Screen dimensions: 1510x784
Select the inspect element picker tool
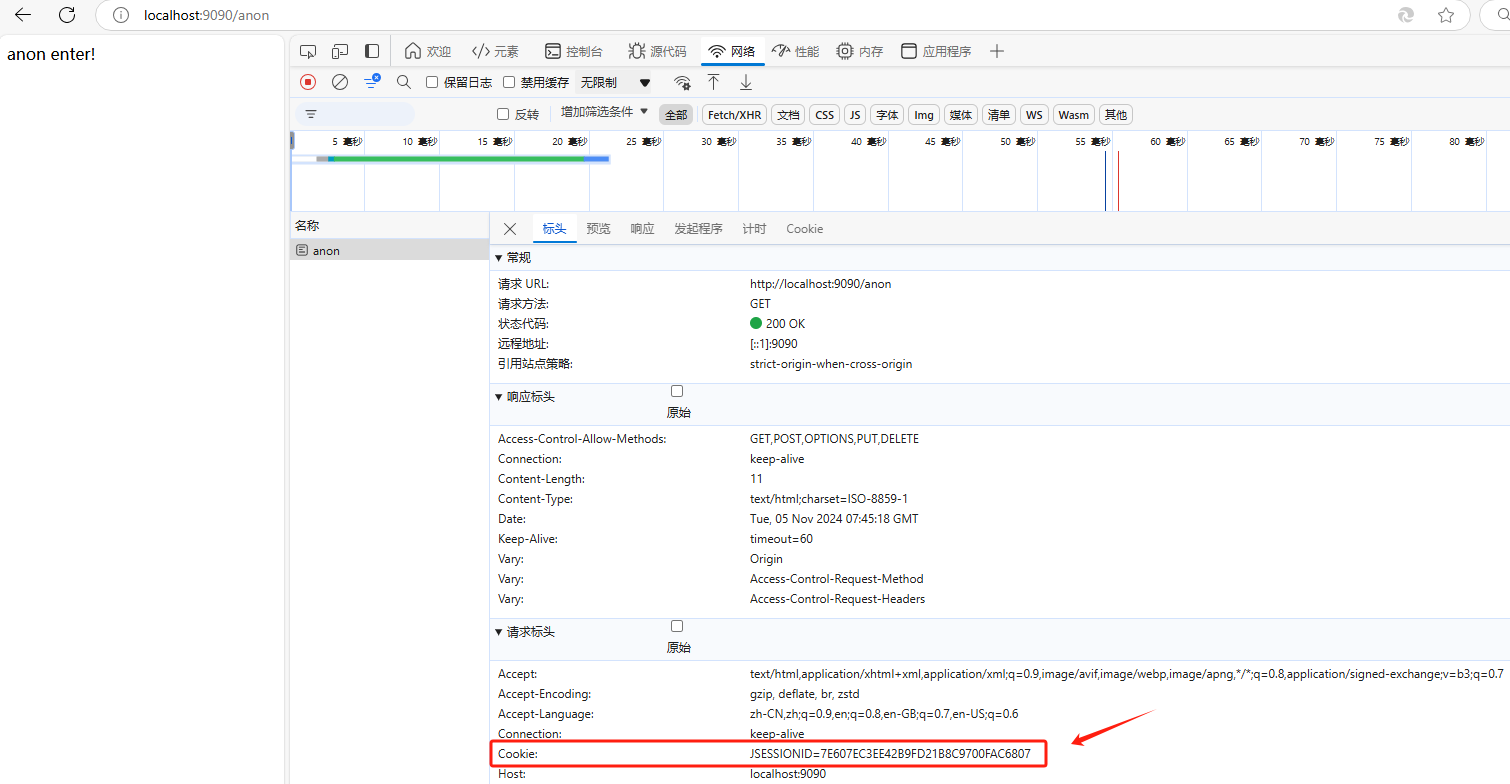pos(308,51)
